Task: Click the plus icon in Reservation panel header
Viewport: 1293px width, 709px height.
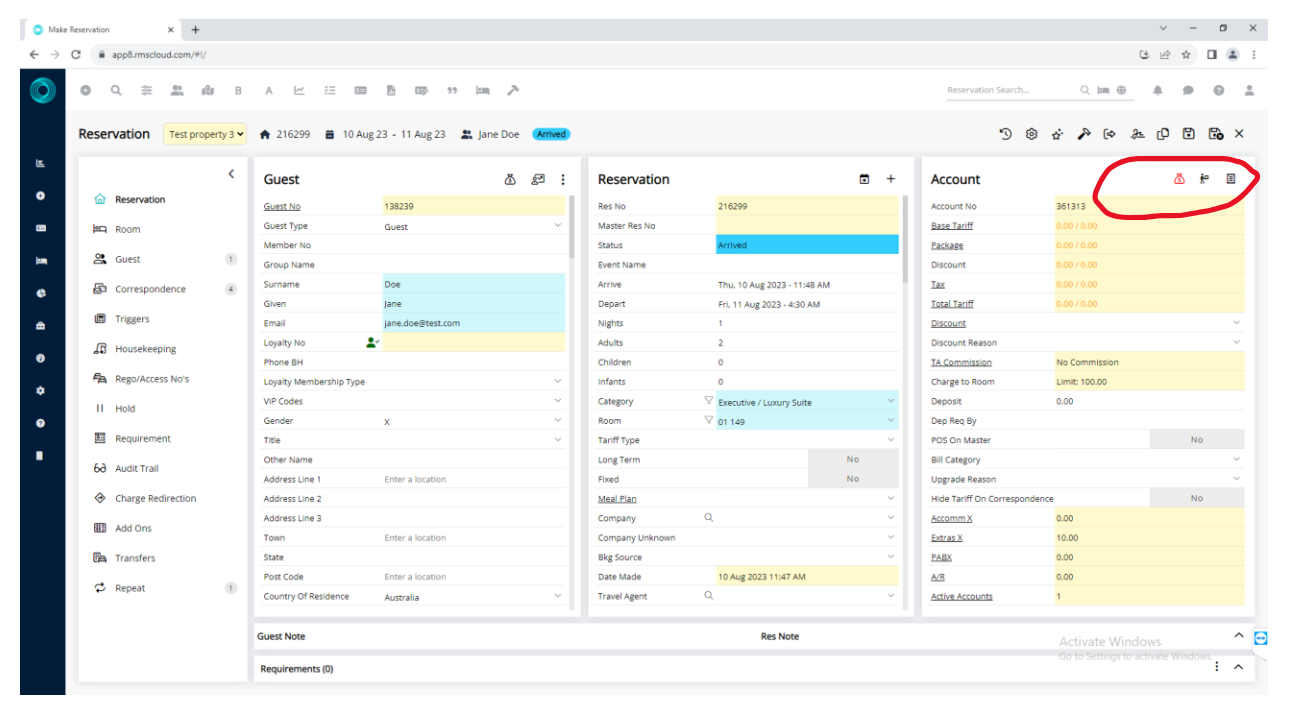Action: tap(890, 179)
